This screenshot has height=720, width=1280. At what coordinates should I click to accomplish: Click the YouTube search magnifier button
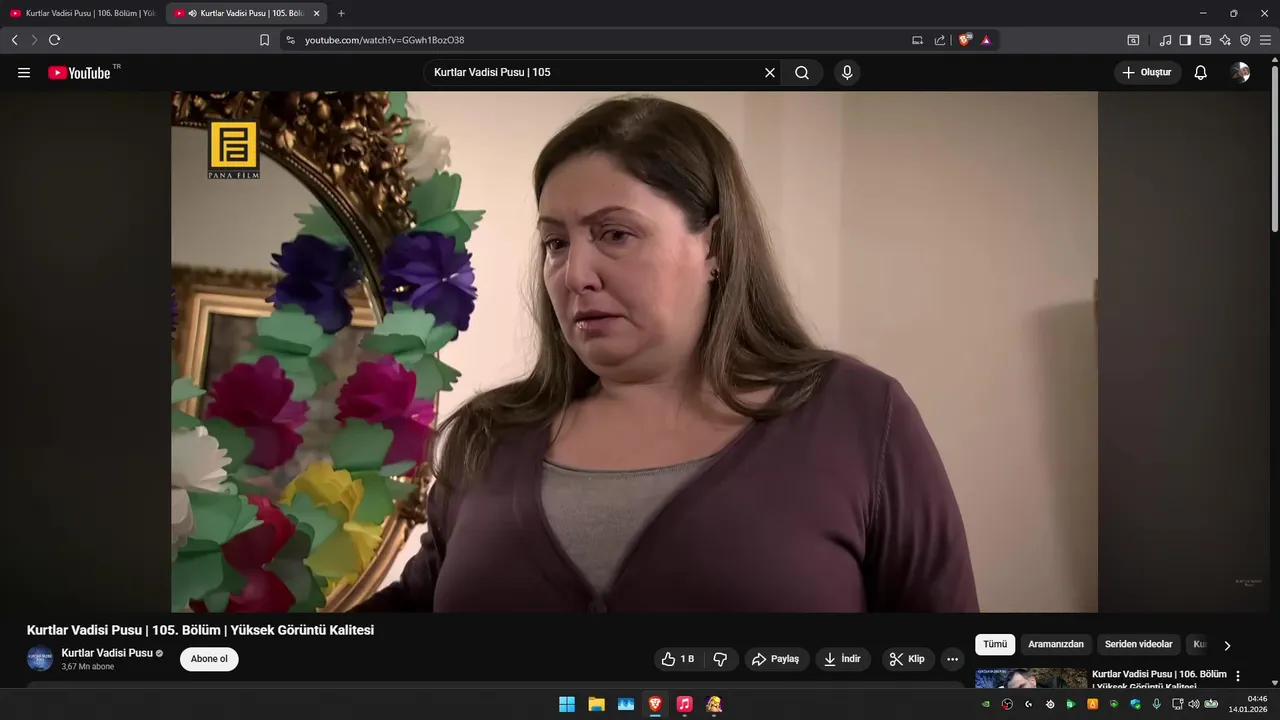(x=802, y=73)
